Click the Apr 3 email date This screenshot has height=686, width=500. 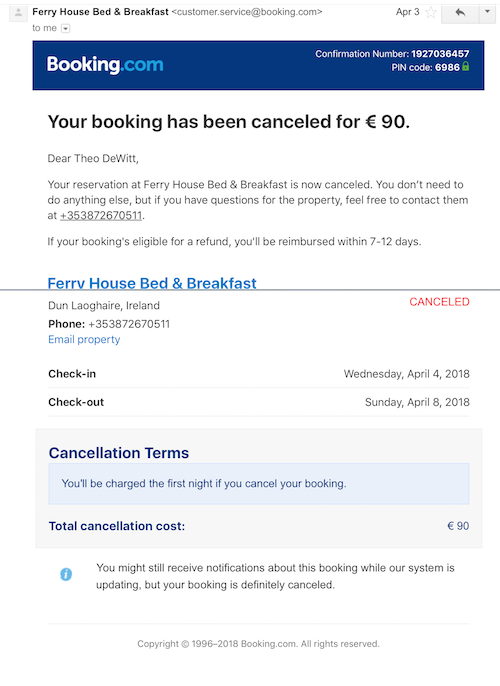coord(408,12)
